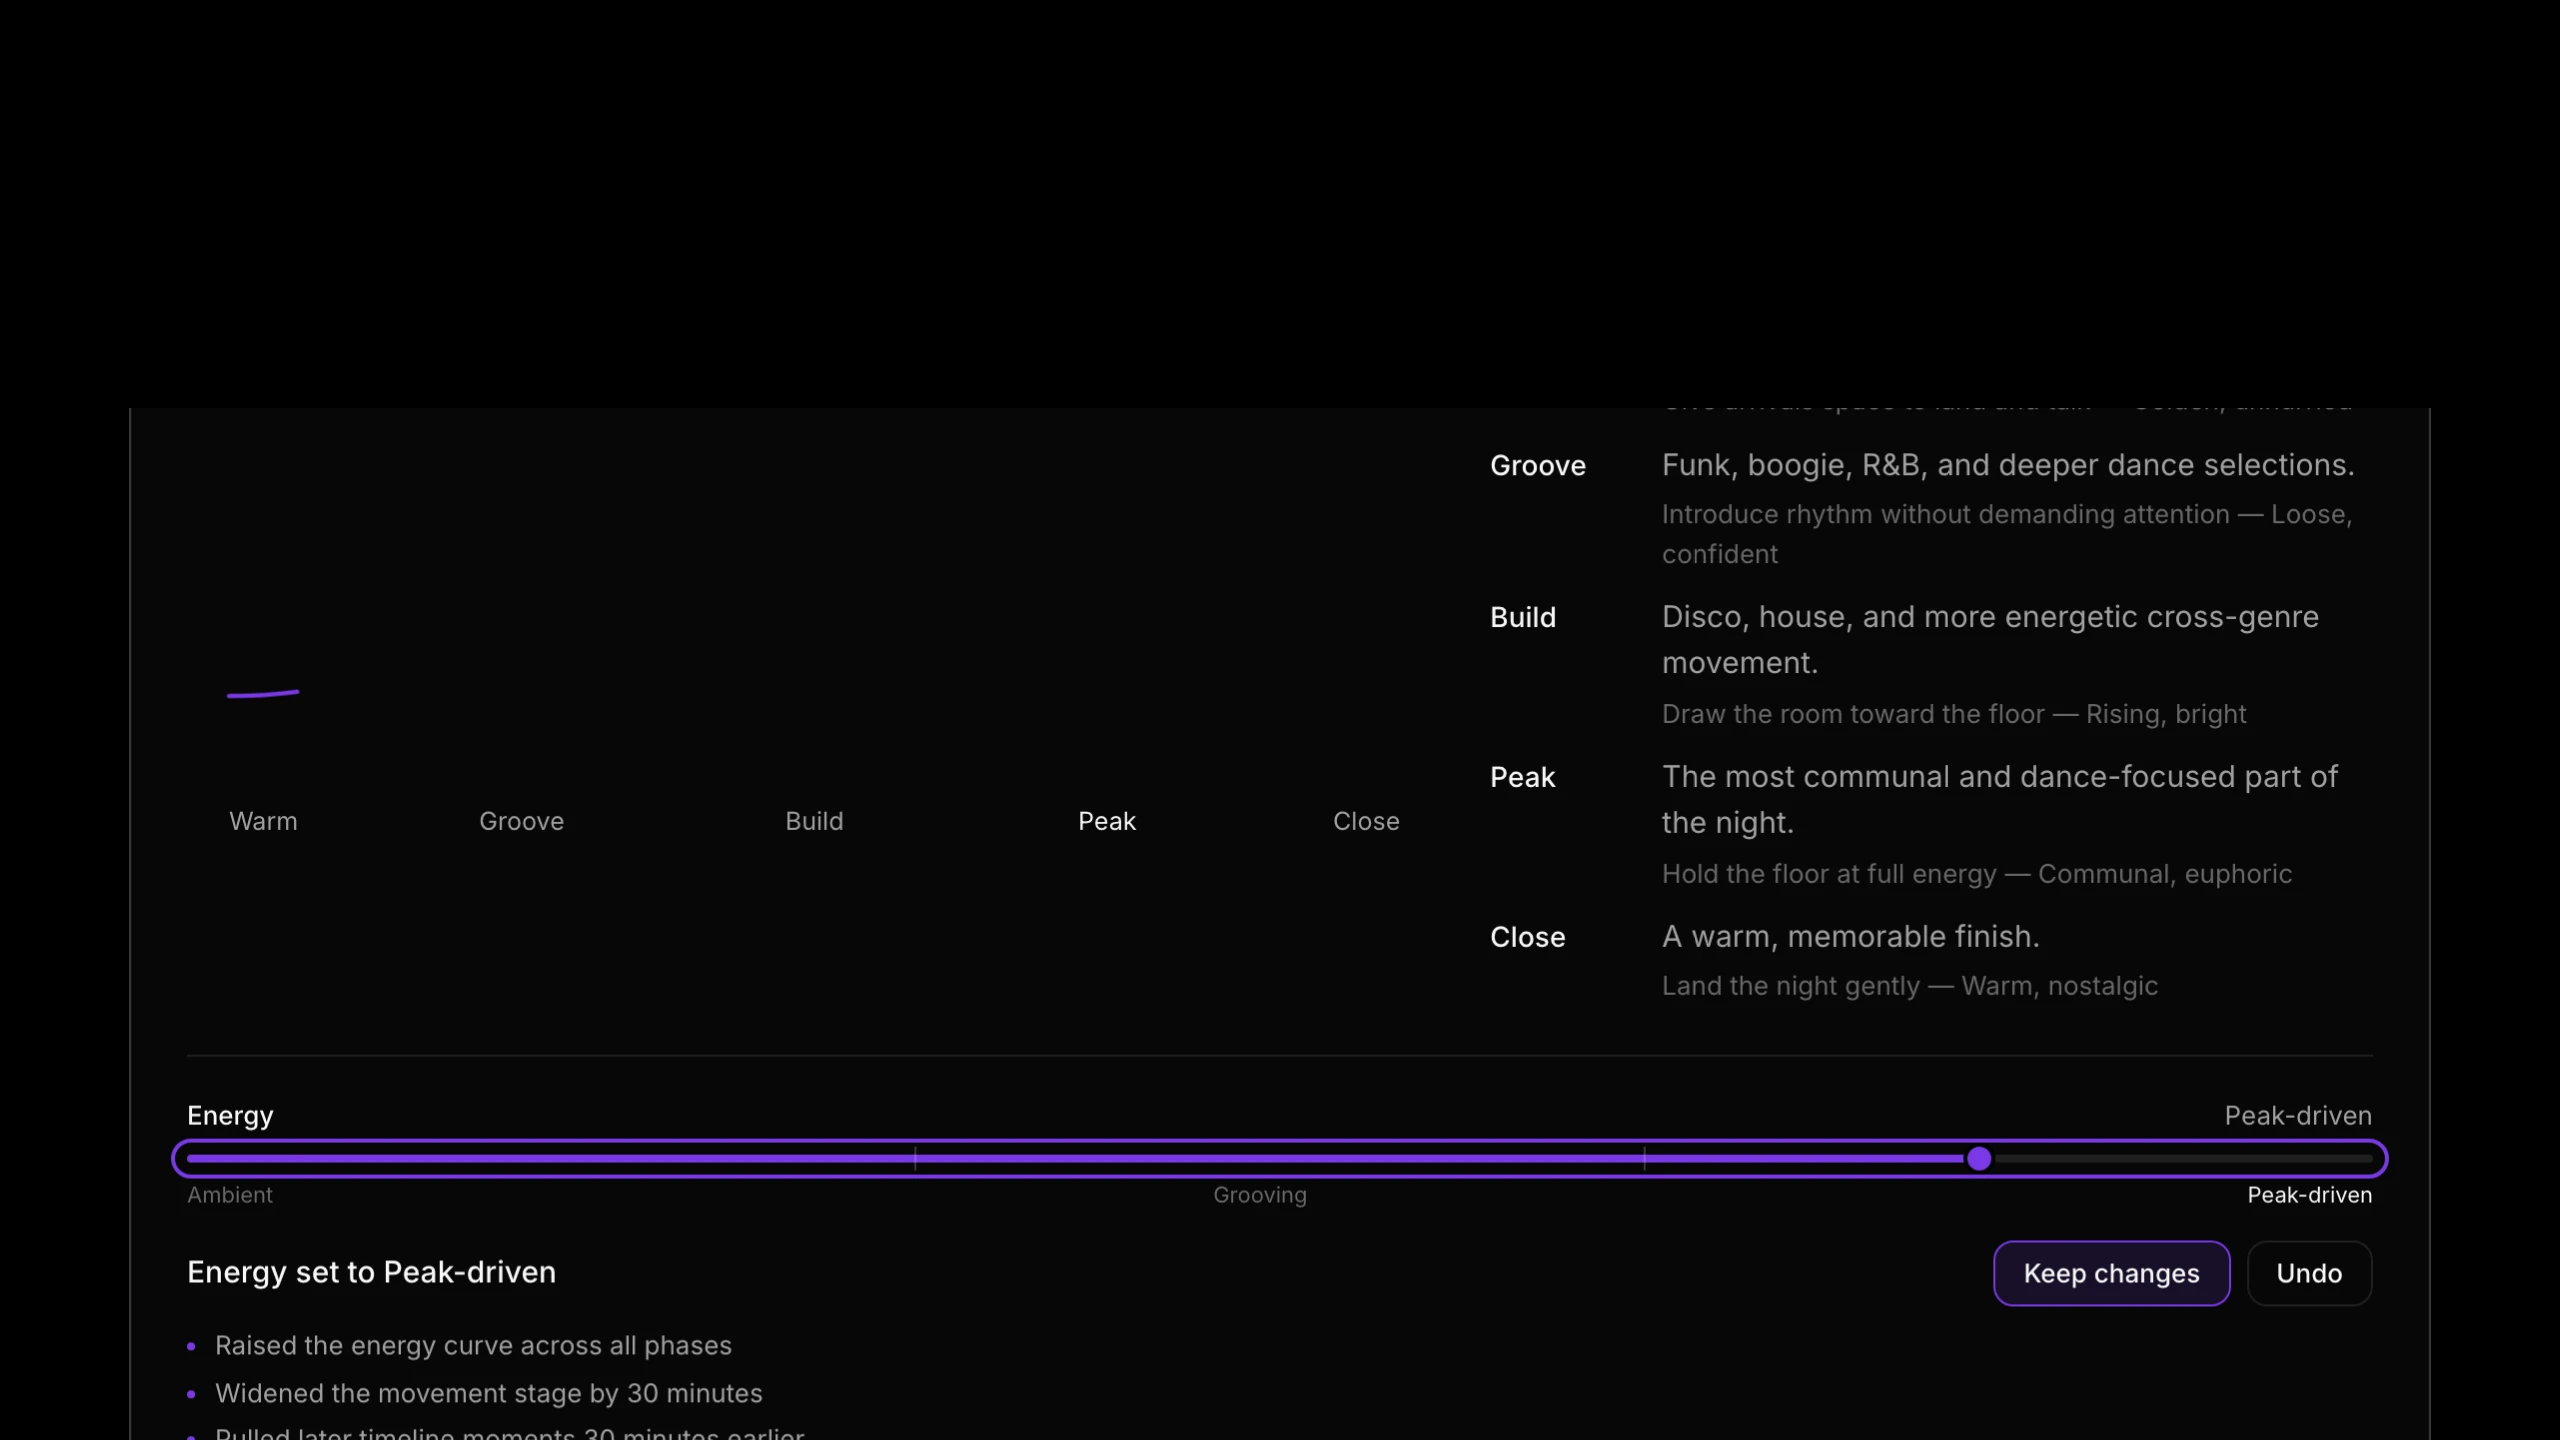Click 'Energy set to Peak-driven' heading

point(371,1272)
